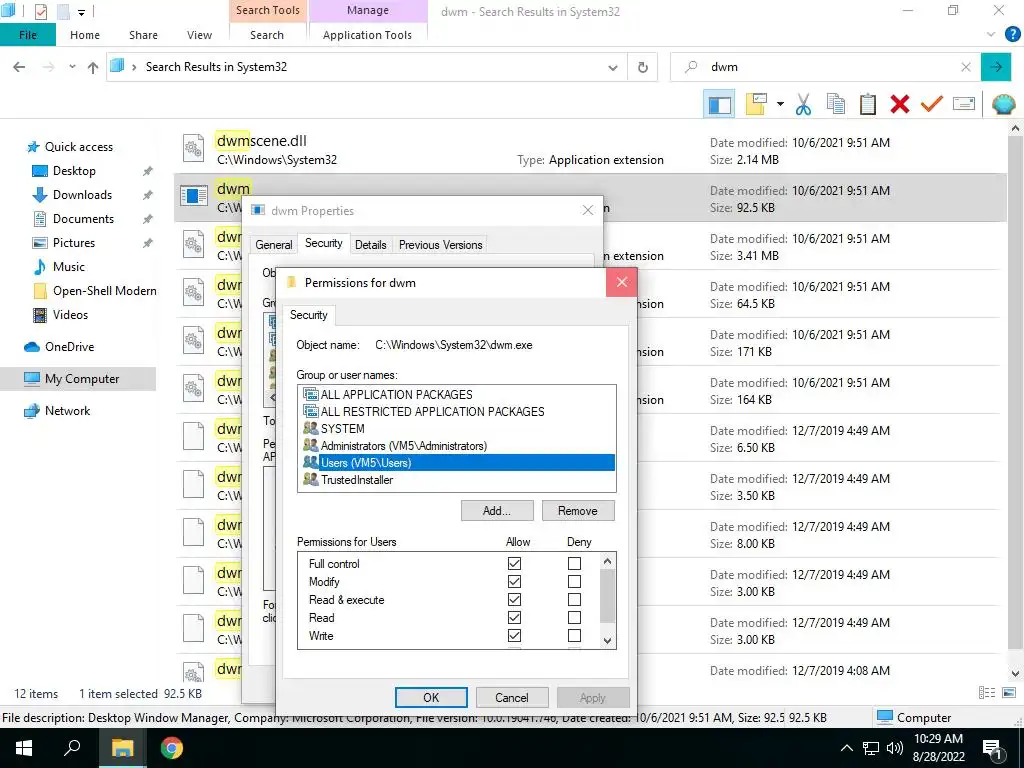Click the dwmscene.dll file icon

tap(193, 149)
